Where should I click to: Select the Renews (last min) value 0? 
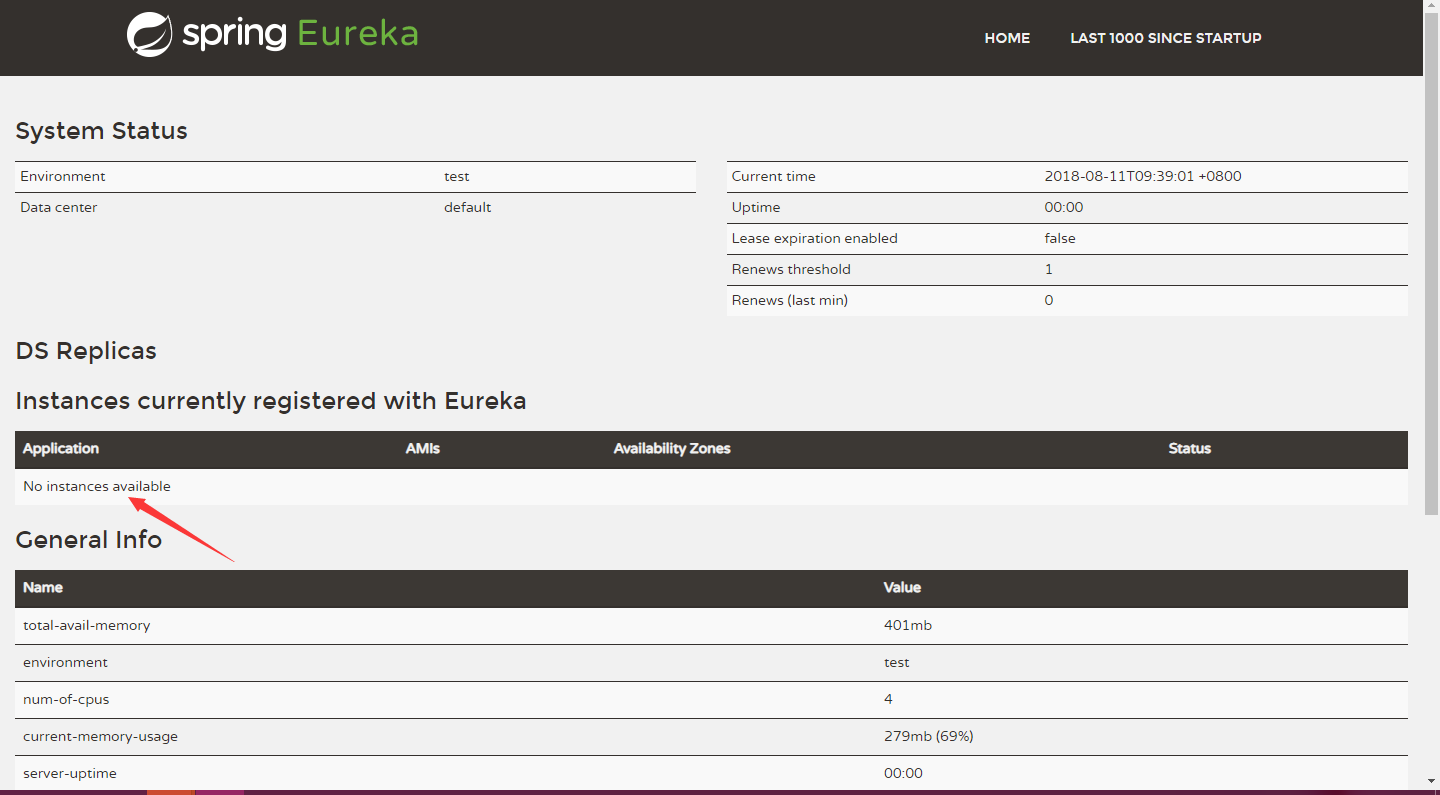coord(1049,300)
